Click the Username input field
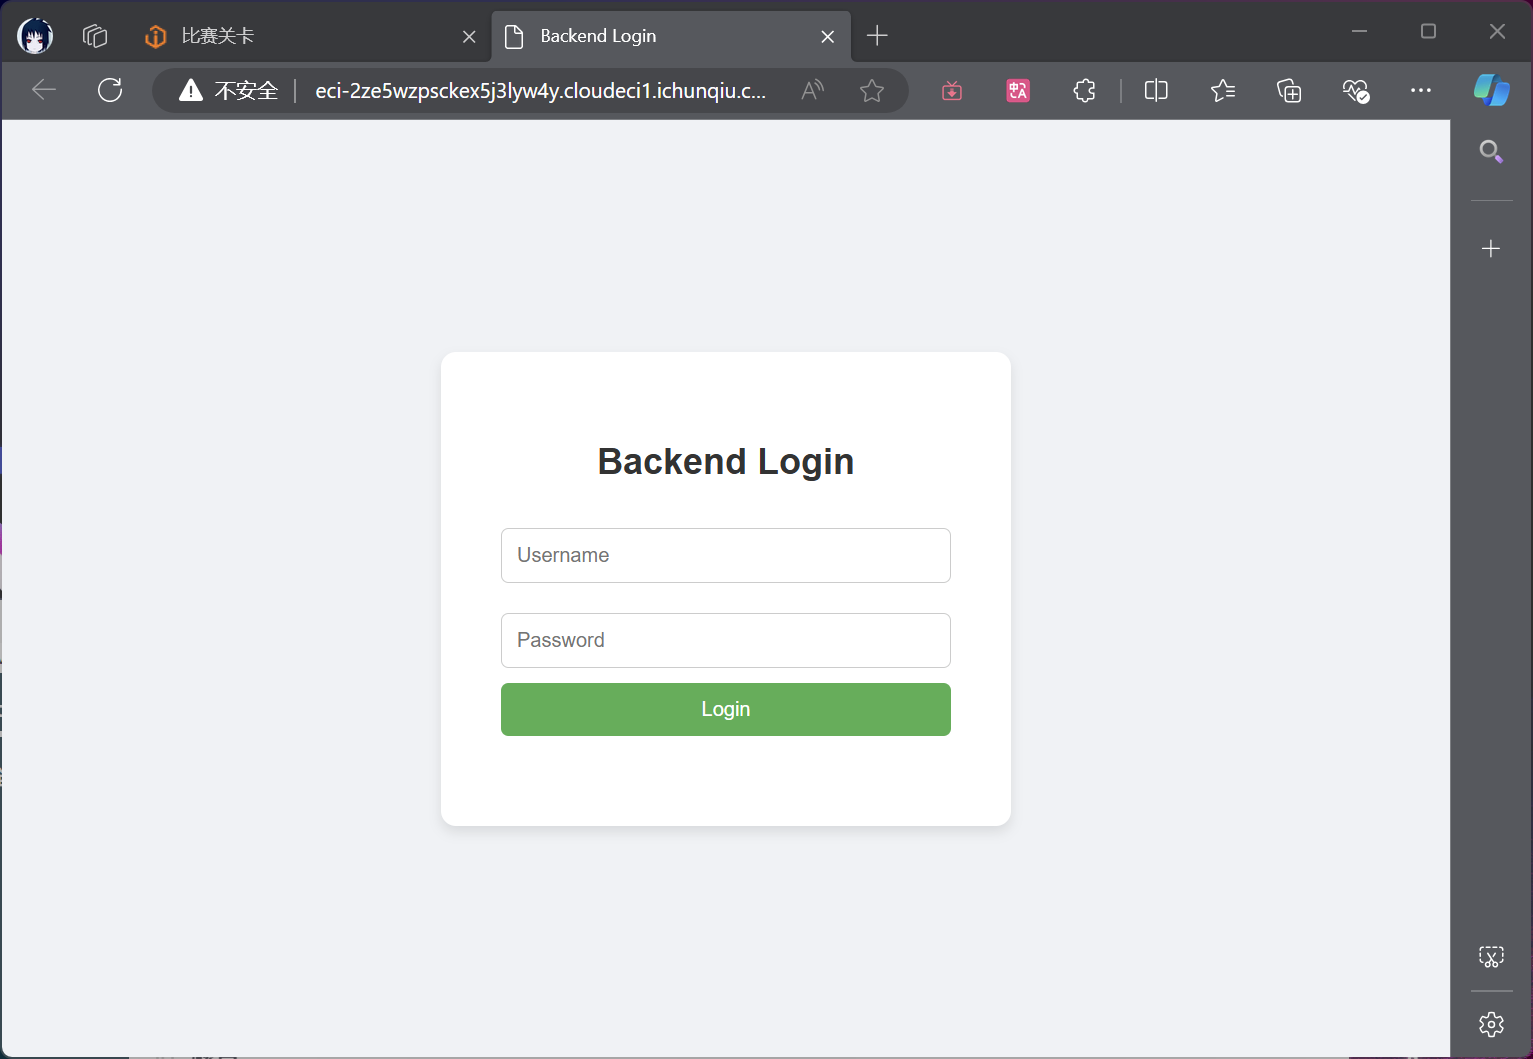 click(726, 555)
